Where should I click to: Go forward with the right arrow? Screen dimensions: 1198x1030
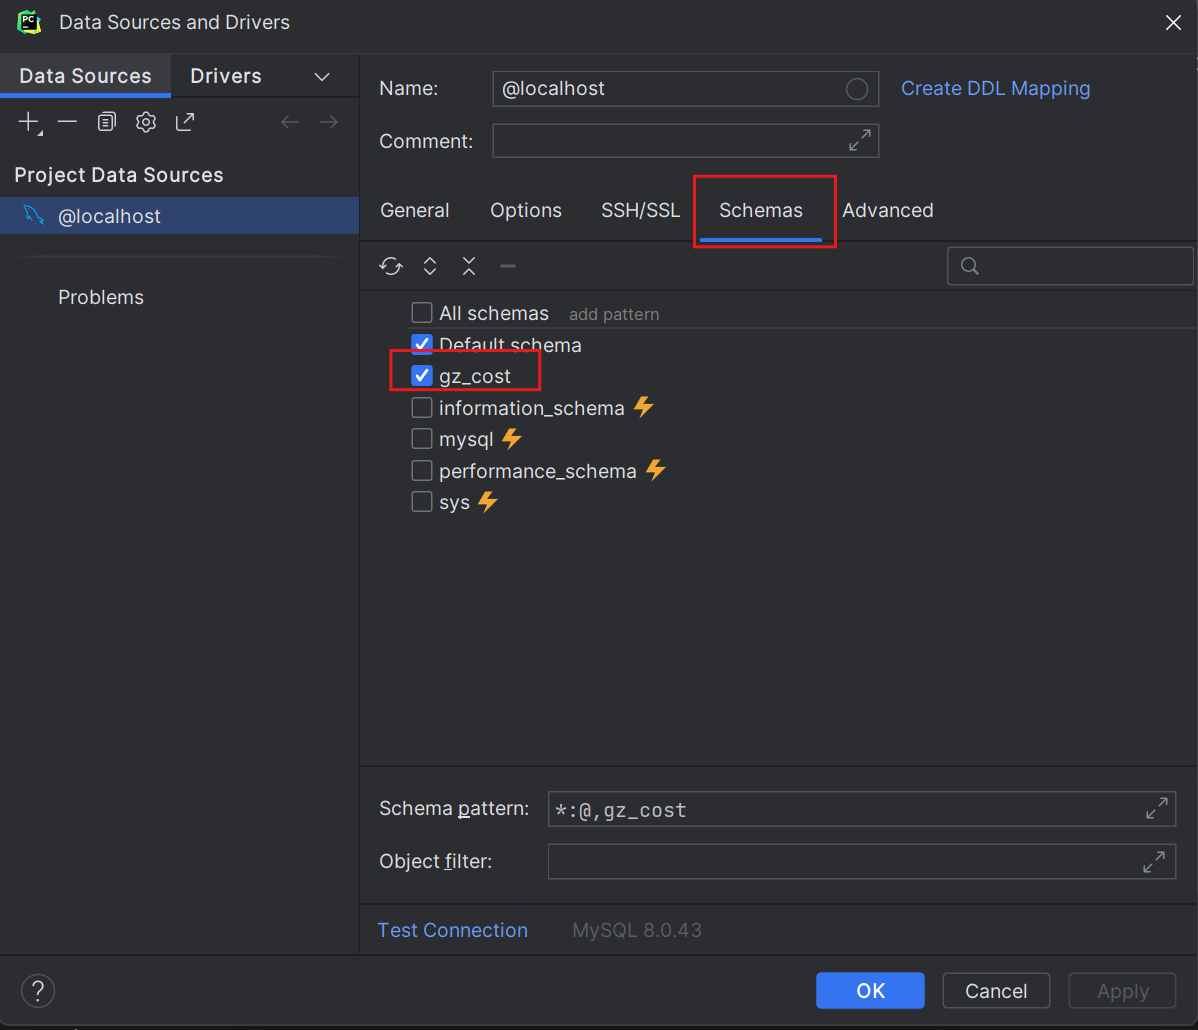(329, 122)
